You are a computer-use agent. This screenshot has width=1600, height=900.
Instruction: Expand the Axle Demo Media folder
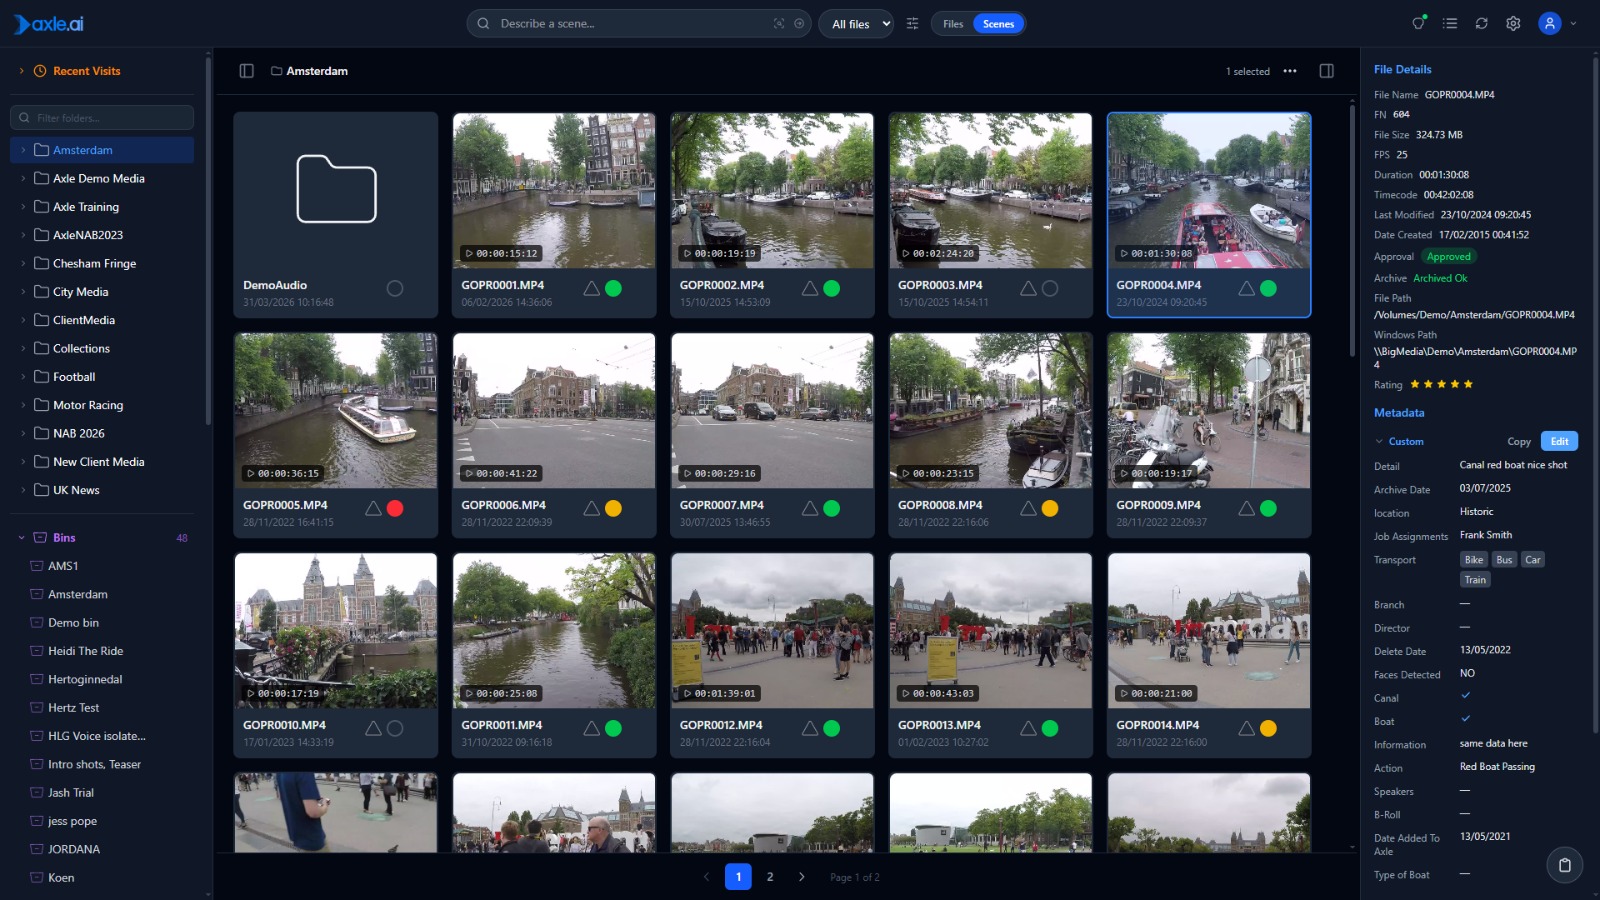tap(23, 178)
